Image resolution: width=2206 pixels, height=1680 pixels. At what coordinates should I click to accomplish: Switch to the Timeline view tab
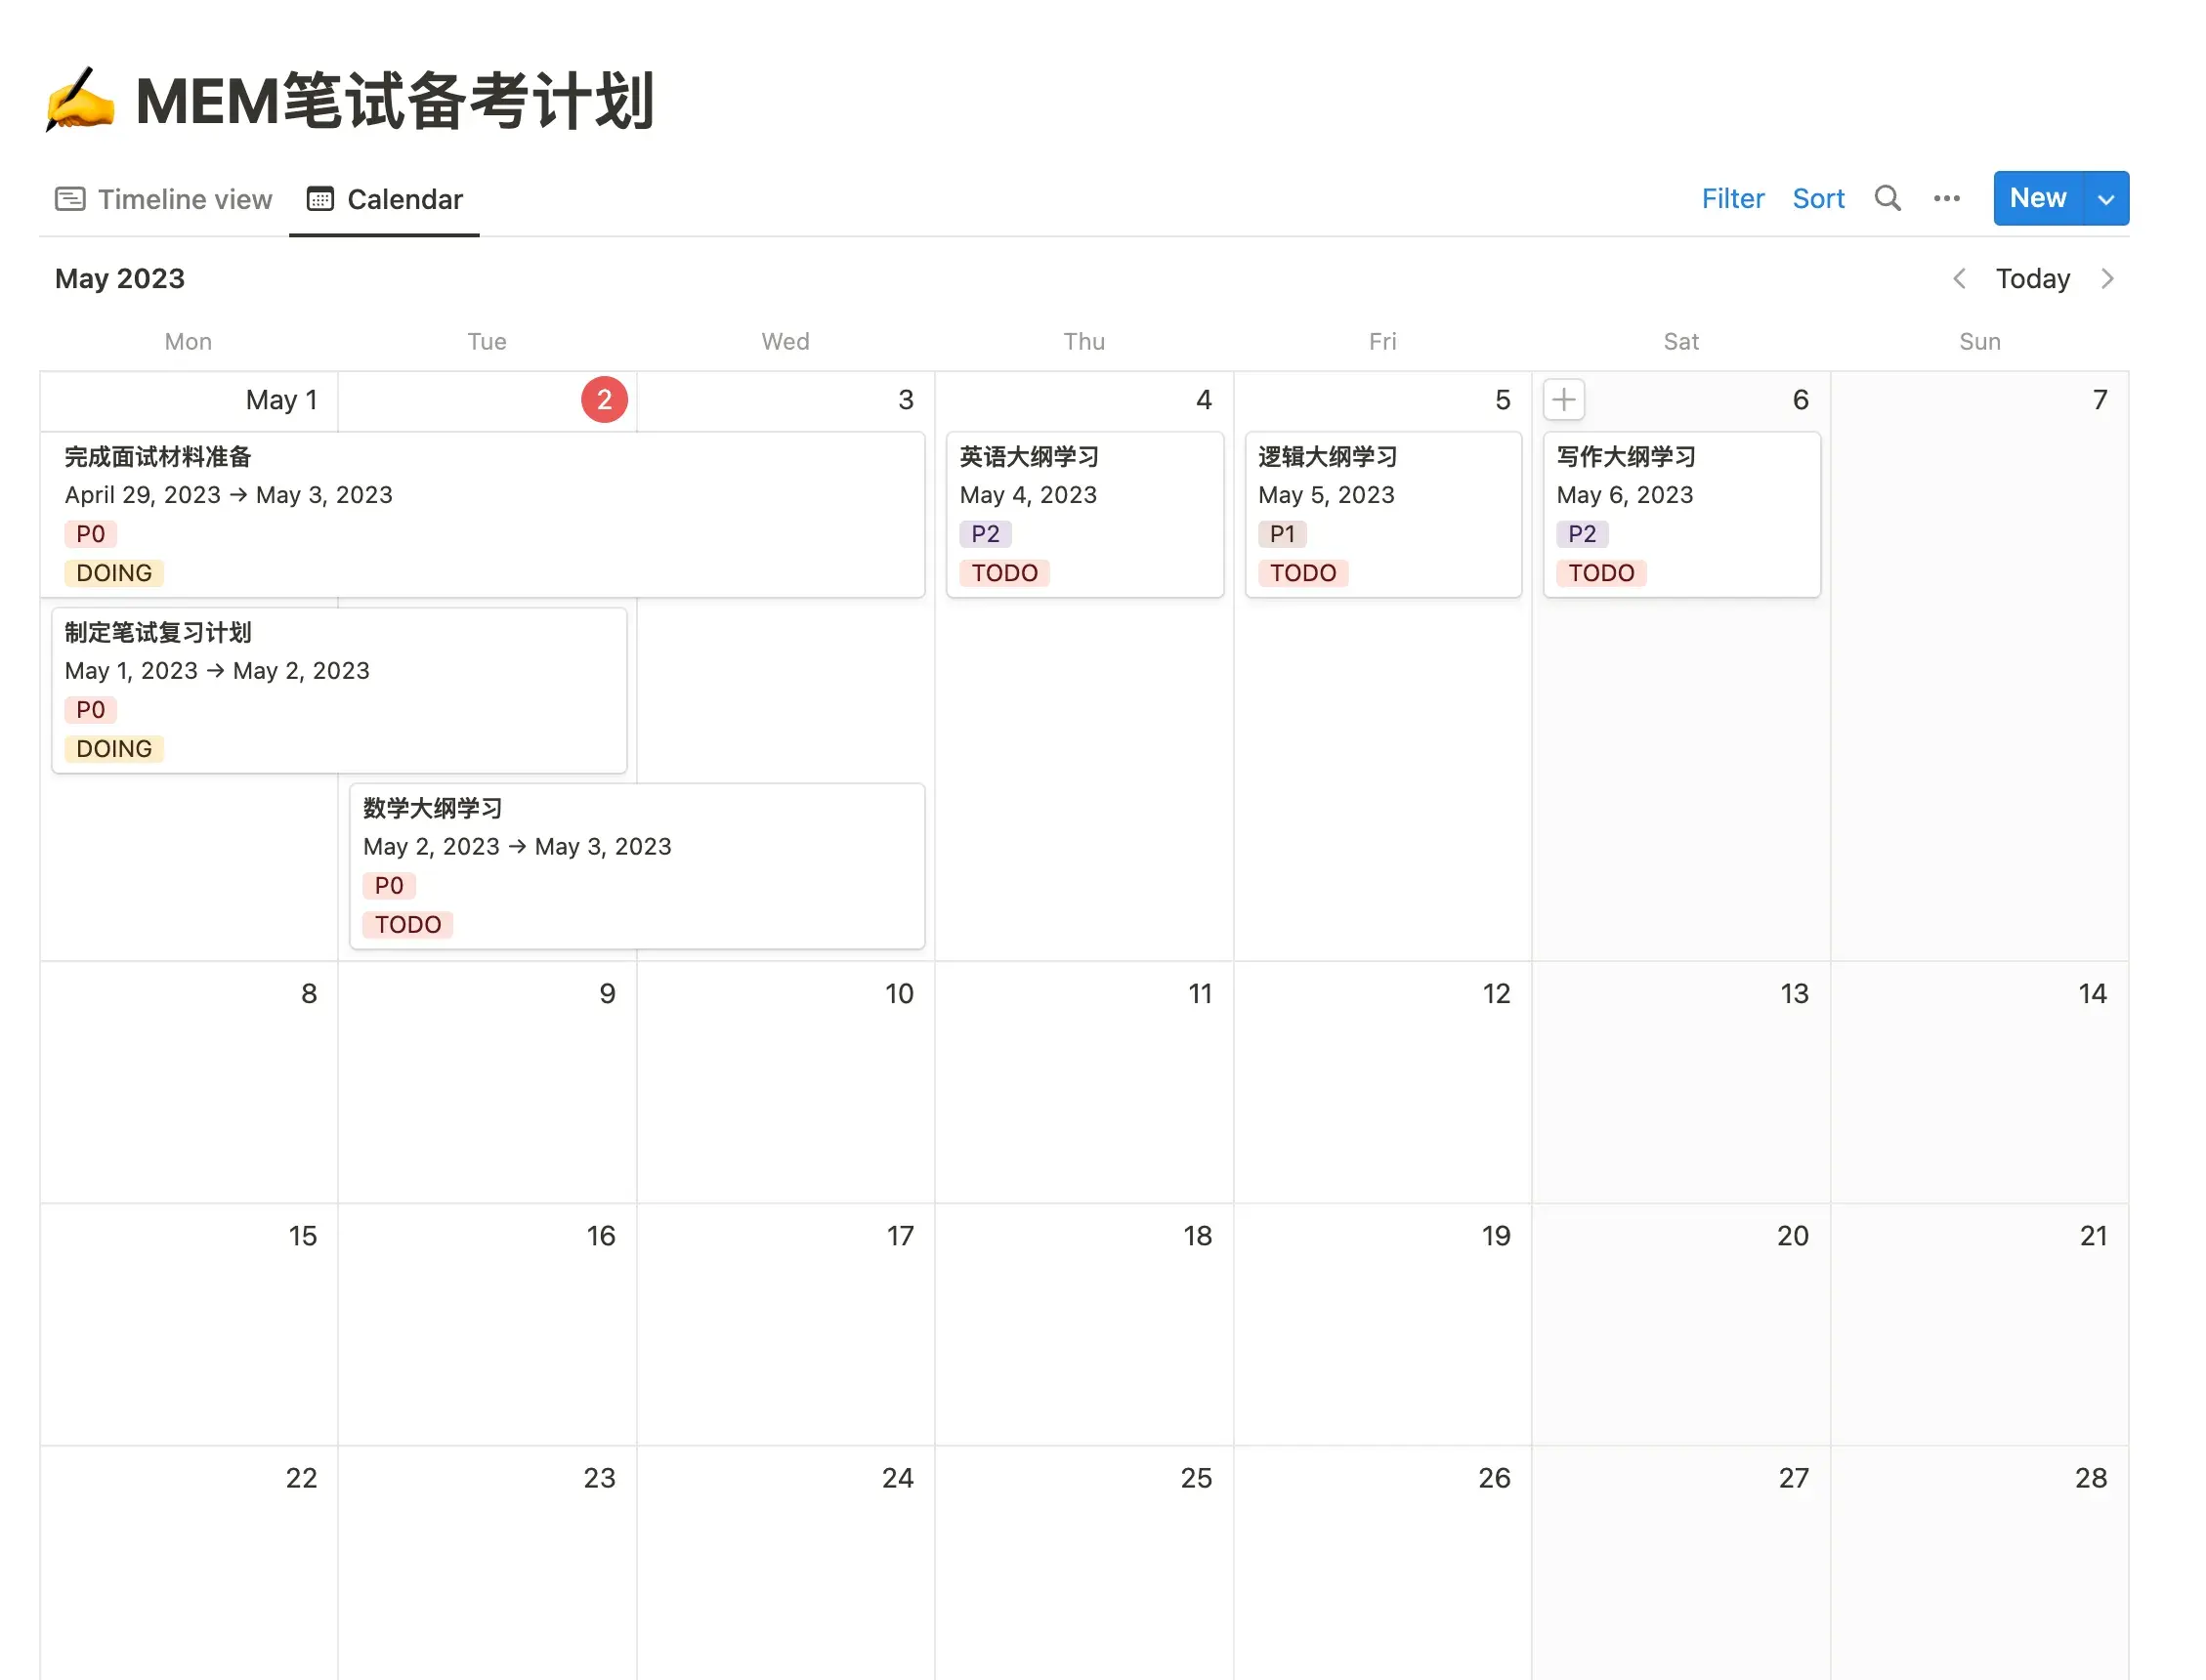185,198
